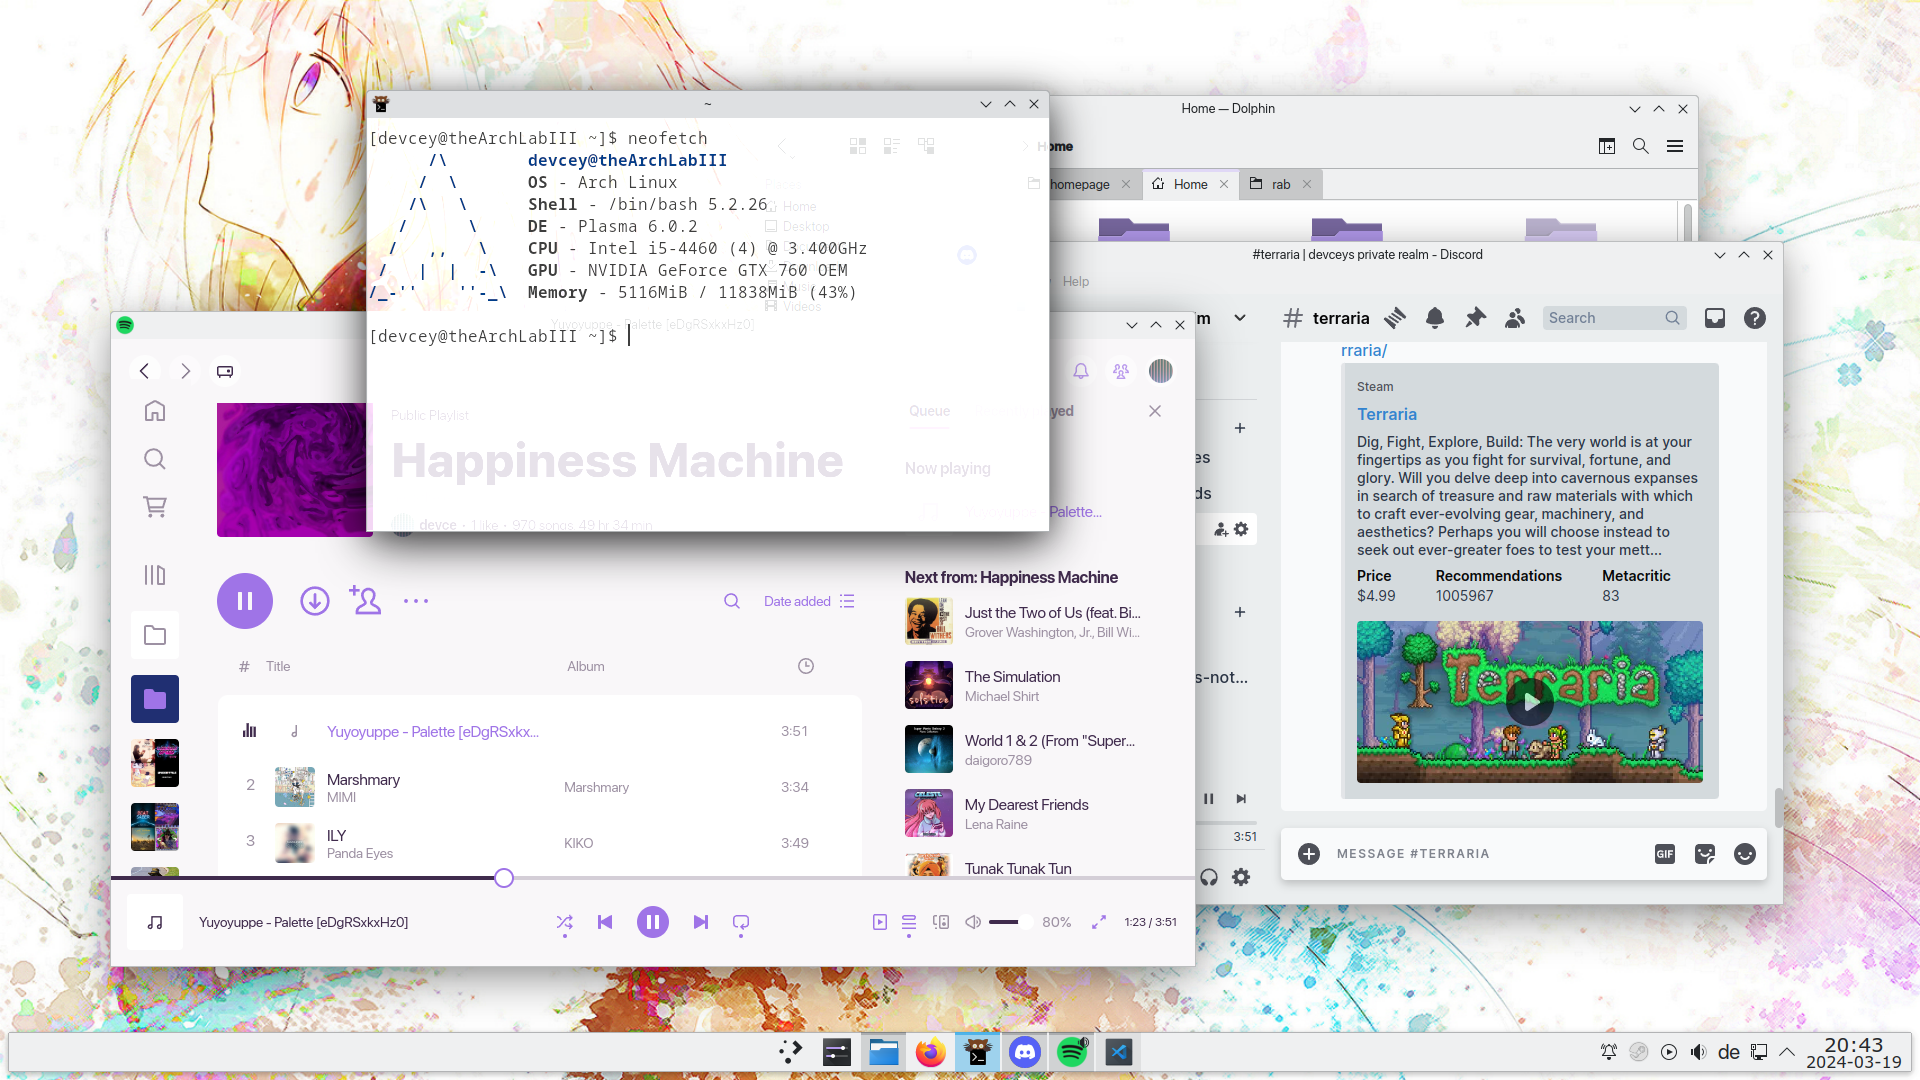Screen dimensions: 1920x1080
Task: Play Marshmary by MIMI track row
Action: [540, 787]
